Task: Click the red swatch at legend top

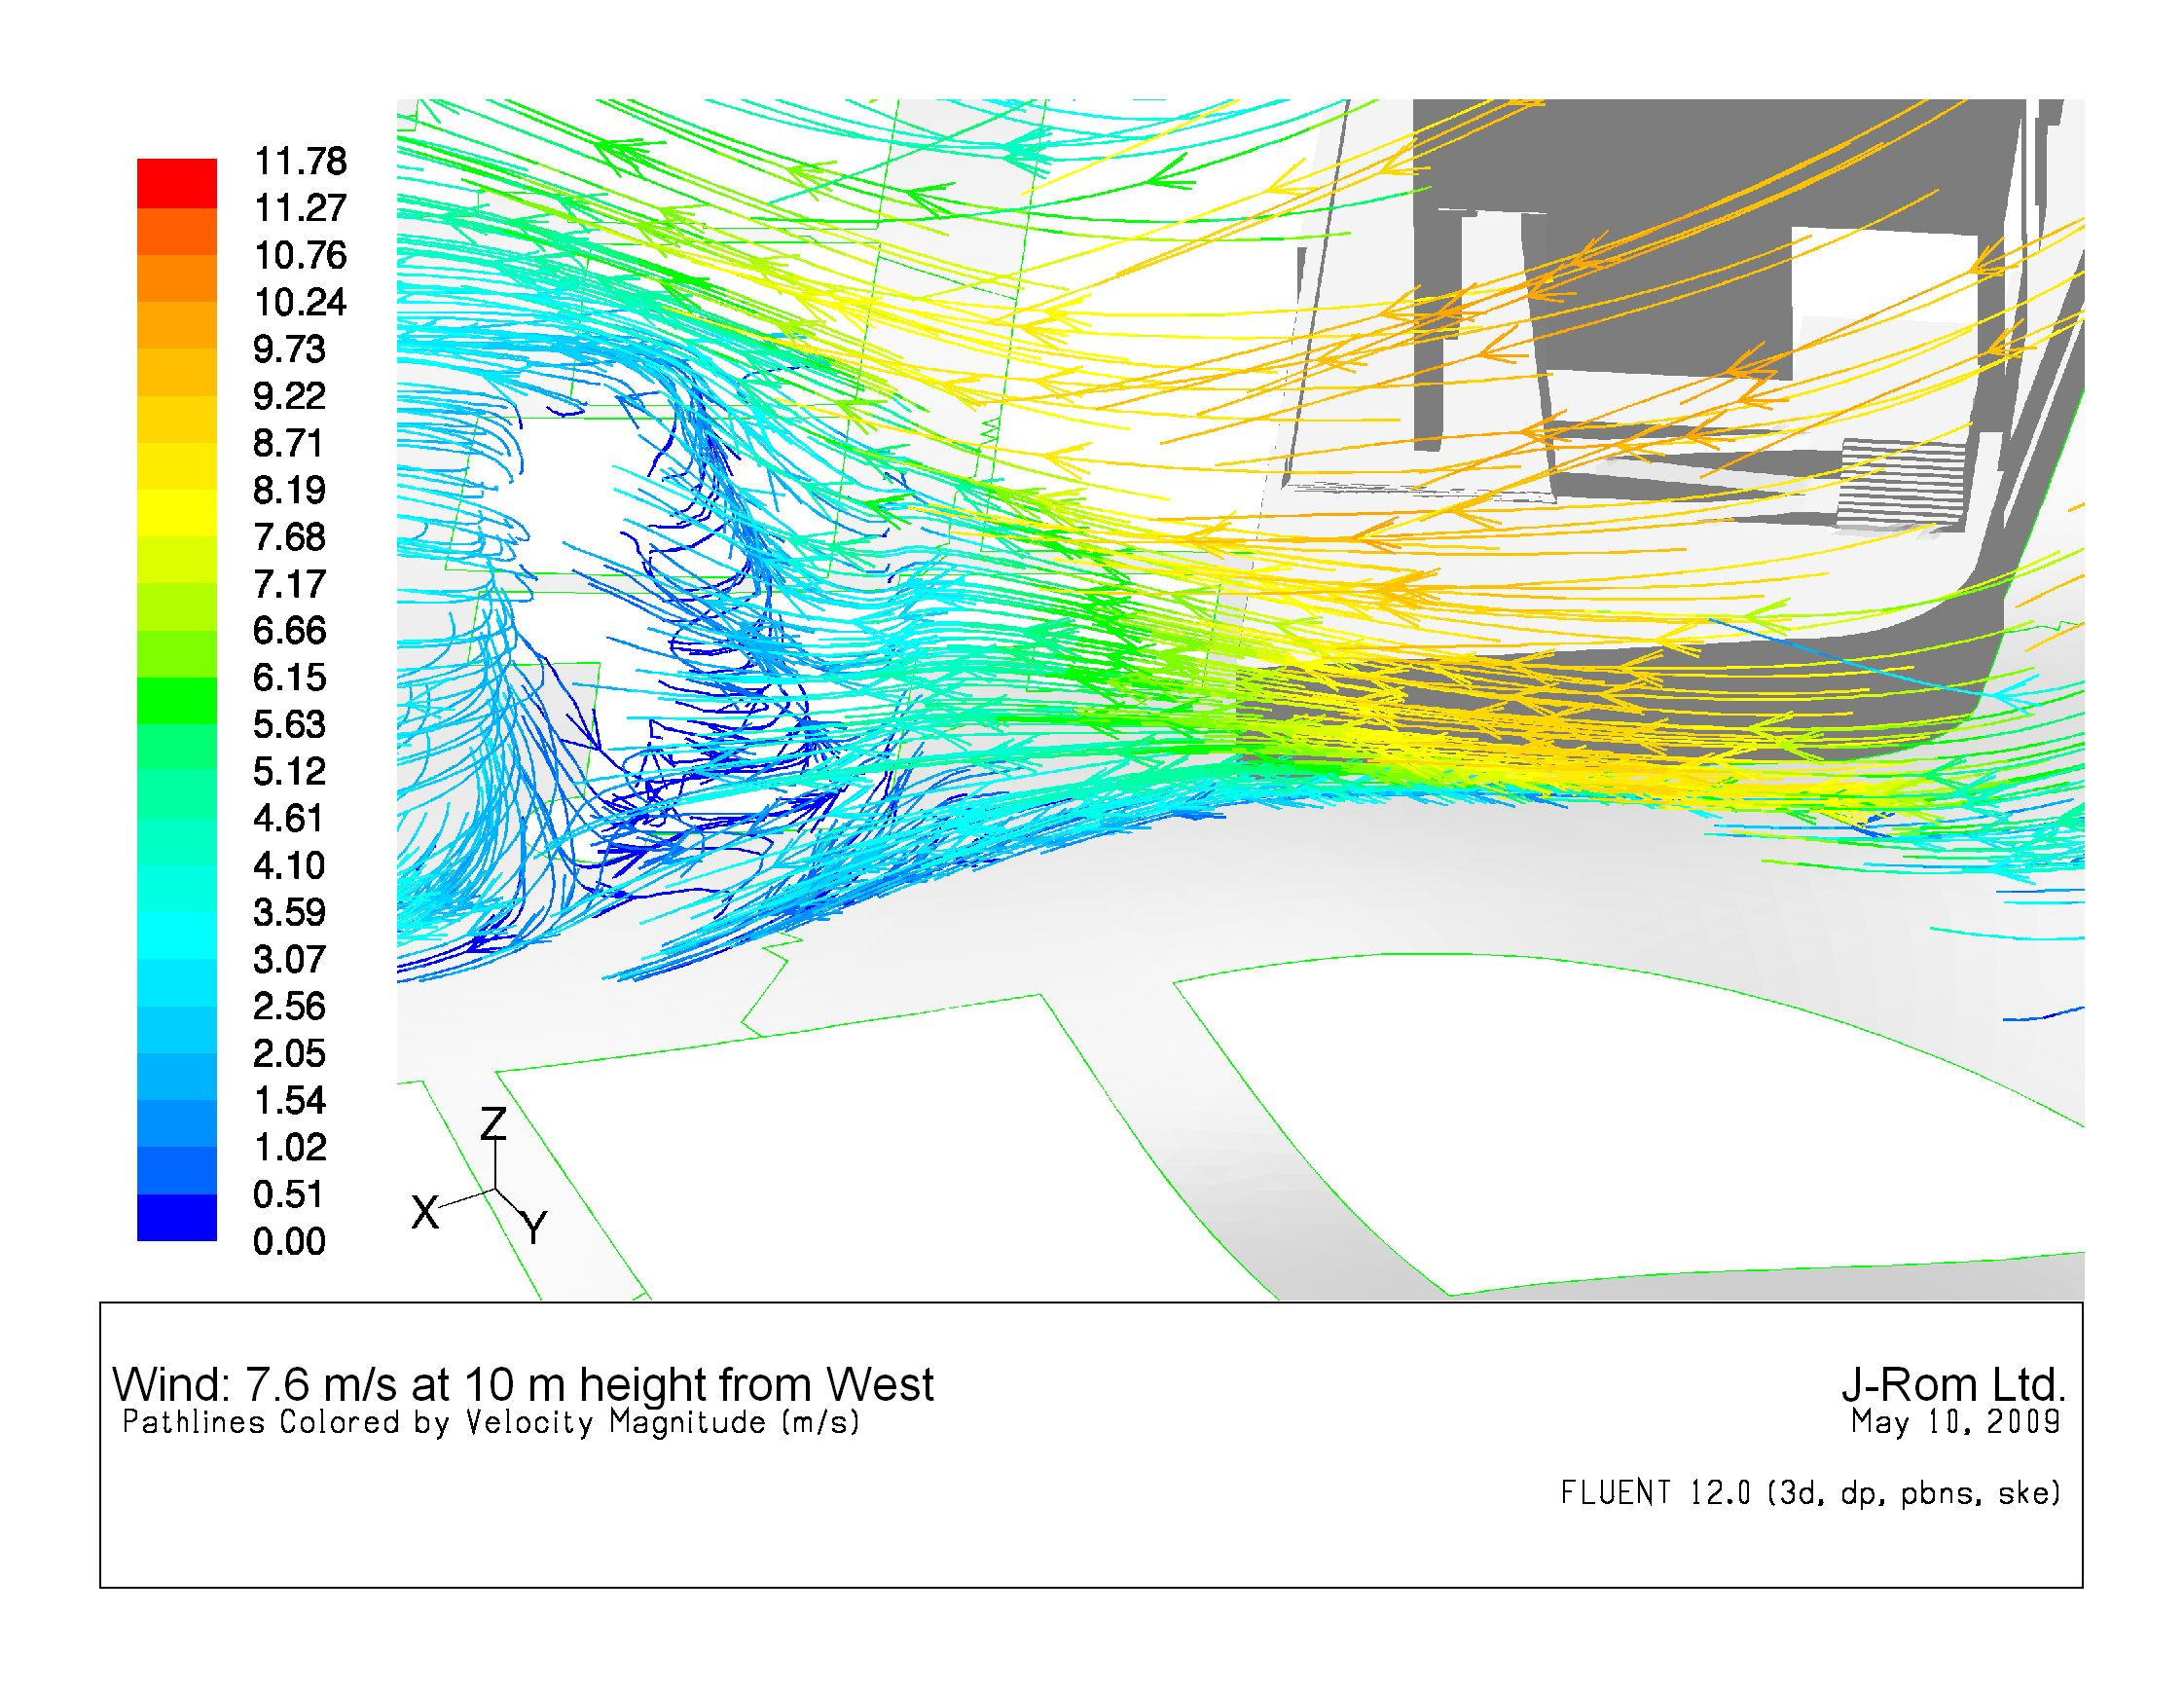Action: click(176, 182)
